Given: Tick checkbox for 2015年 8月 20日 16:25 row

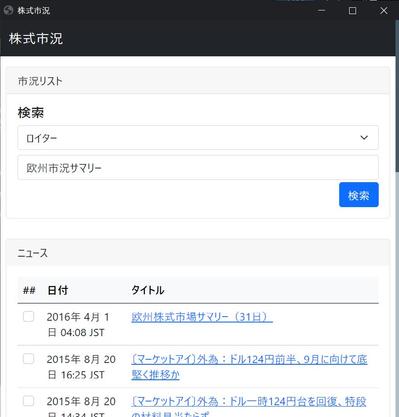Looking at the screenshot, I should click(28, 359).
